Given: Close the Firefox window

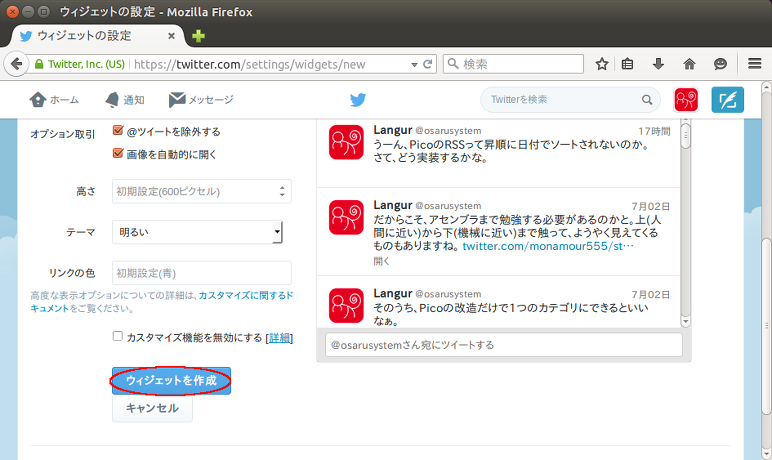Looking at the screenshot, I should click(13, 11).
